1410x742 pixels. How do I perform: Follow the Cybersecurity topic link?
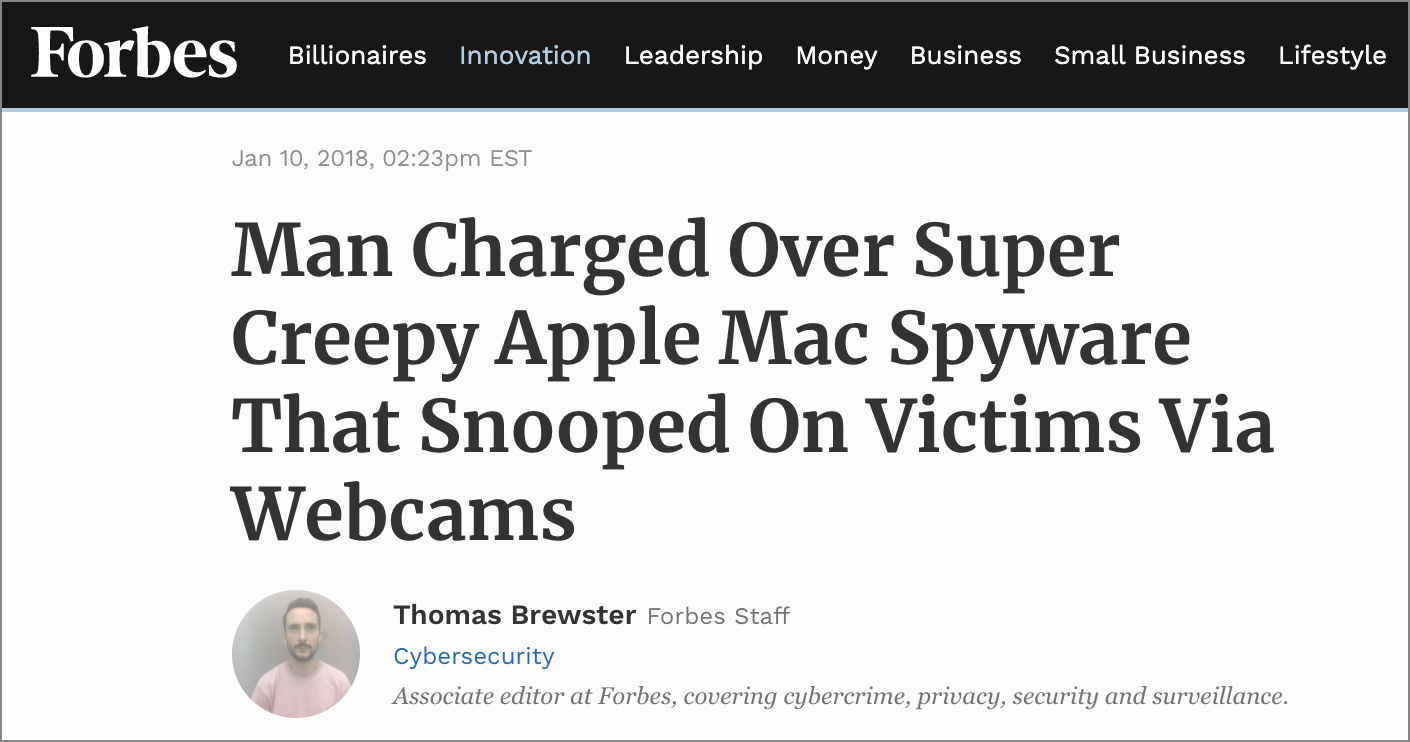[473, 656]
